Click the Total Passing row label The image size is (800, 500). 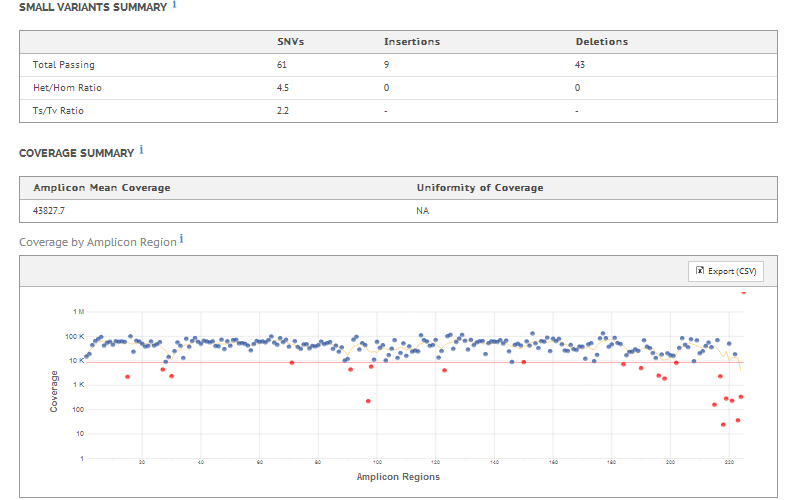click(x=64, y=65)
